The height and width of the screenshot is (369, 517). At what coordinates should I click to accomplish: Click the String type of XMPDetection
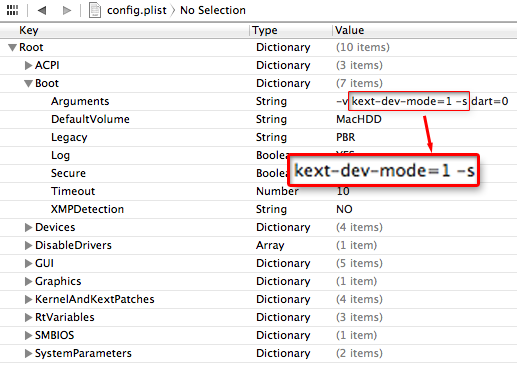coord(271,209)
